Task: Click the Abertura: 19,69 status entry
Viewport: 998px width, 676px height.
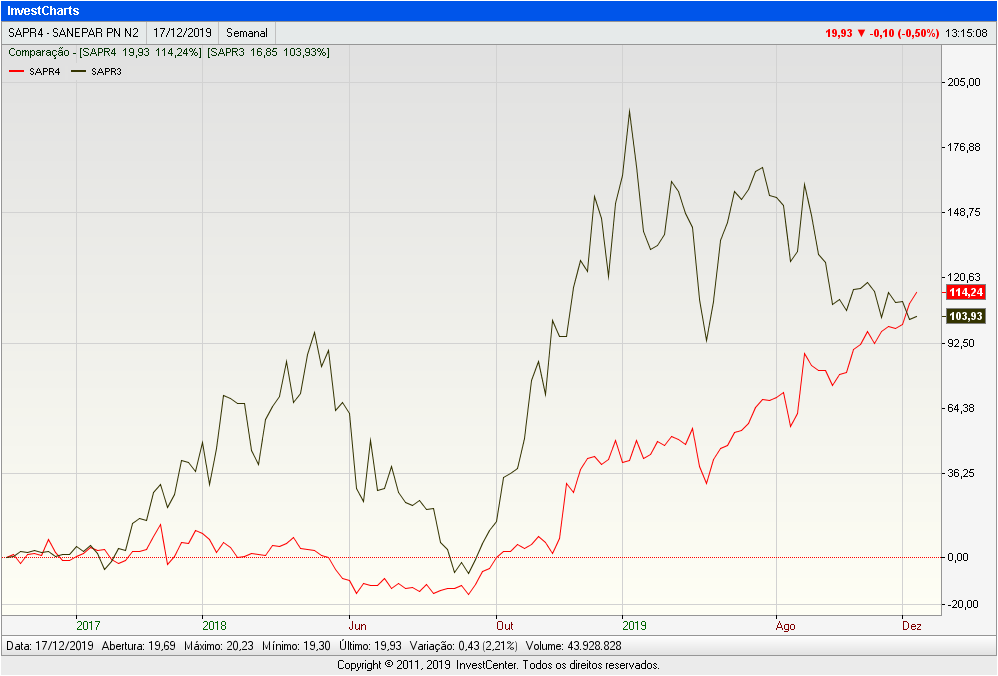Action: (139, 646)
